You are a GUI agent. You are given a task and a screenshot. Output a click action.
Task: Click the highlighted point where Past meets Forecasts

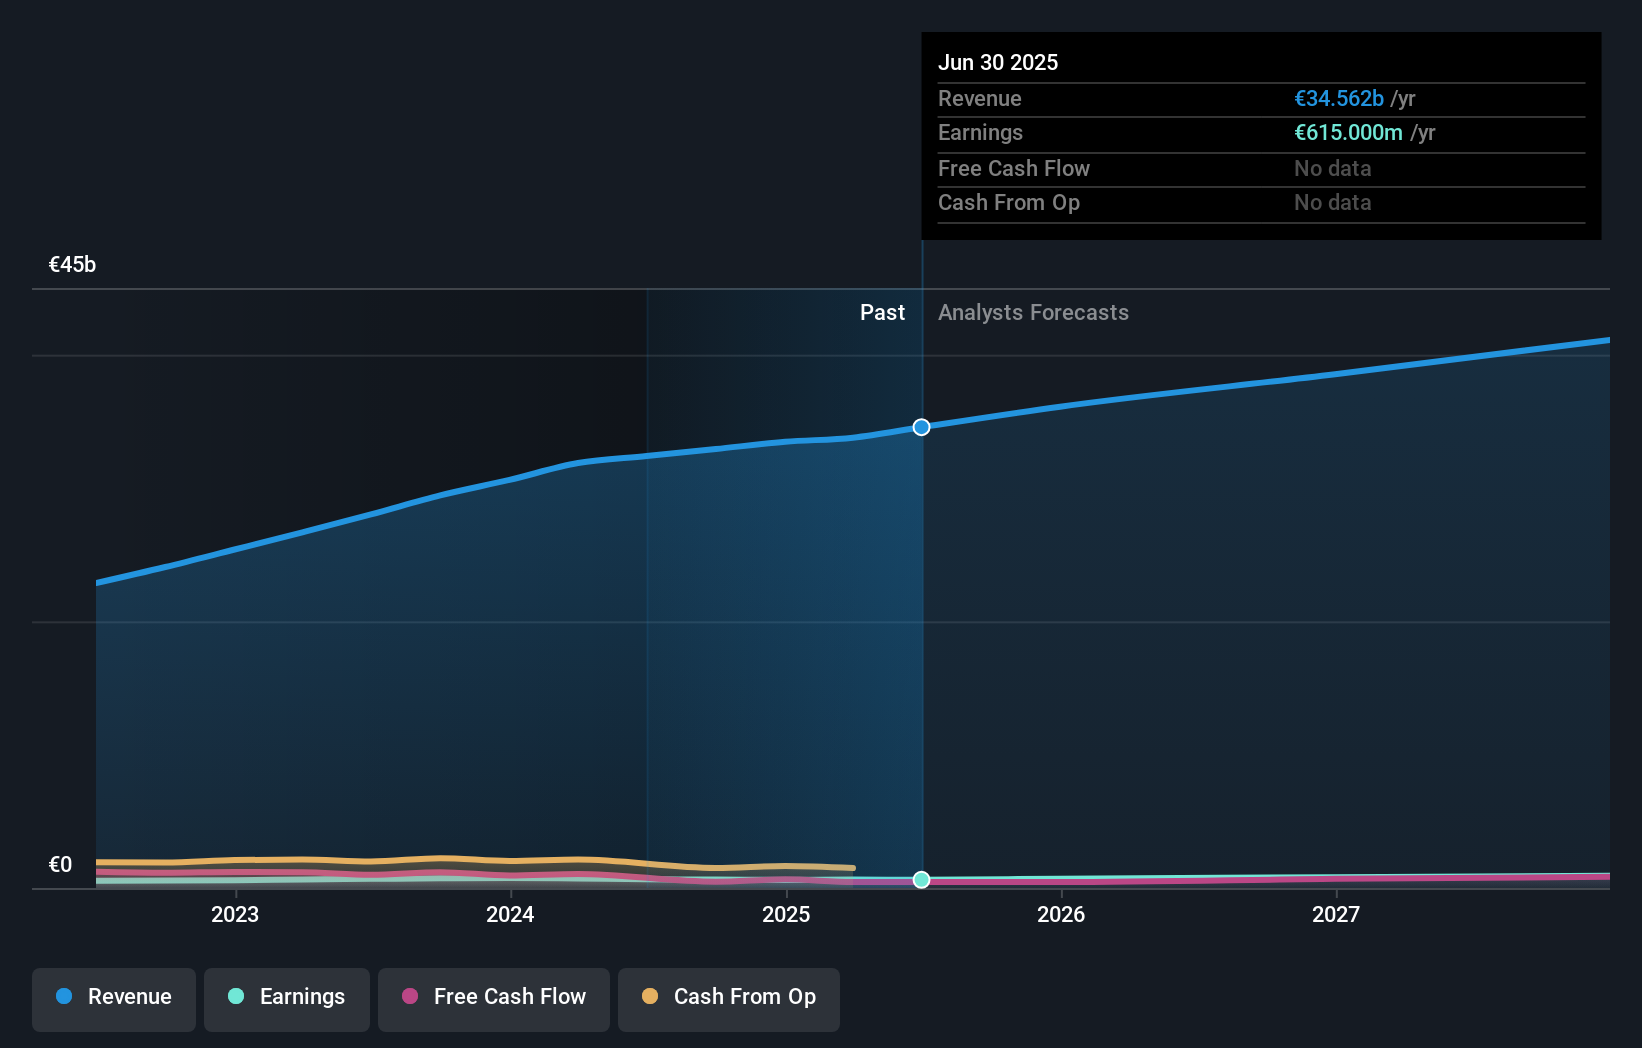(x=921, y=427)
